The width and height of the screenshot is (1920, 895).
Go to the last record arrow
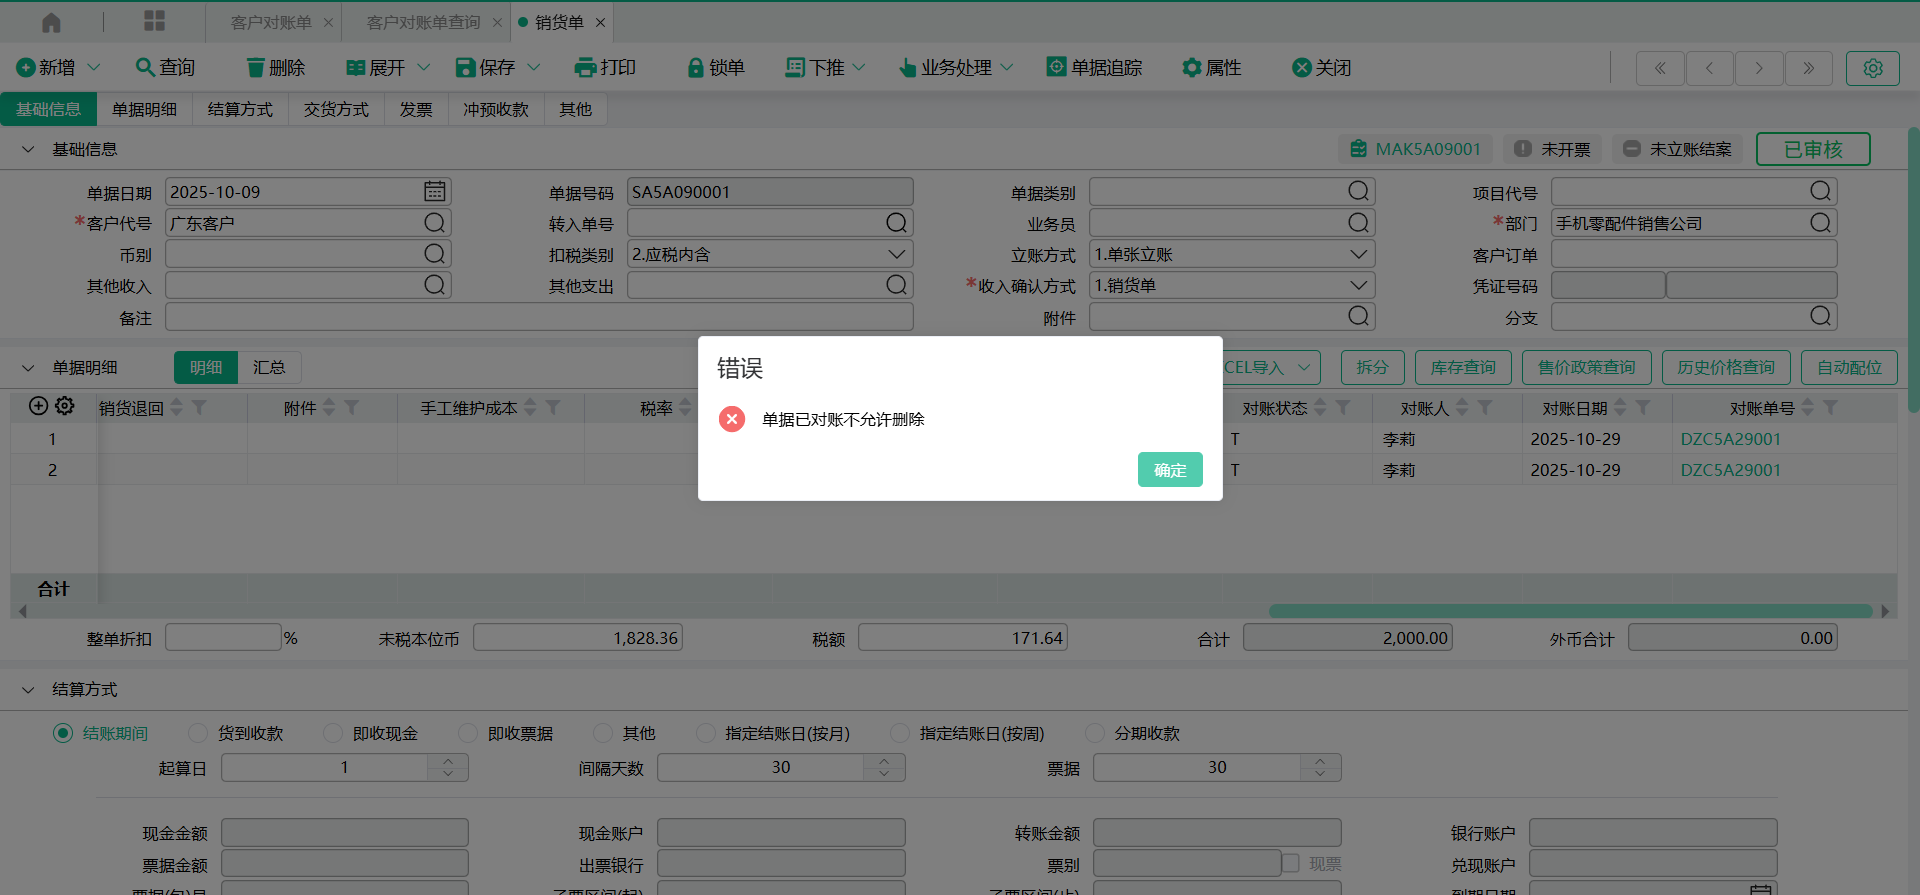click(x=1808, y=68)
